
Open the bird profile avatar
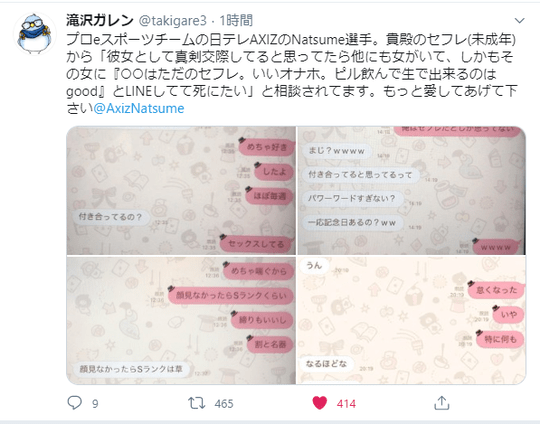click(34, 33)
